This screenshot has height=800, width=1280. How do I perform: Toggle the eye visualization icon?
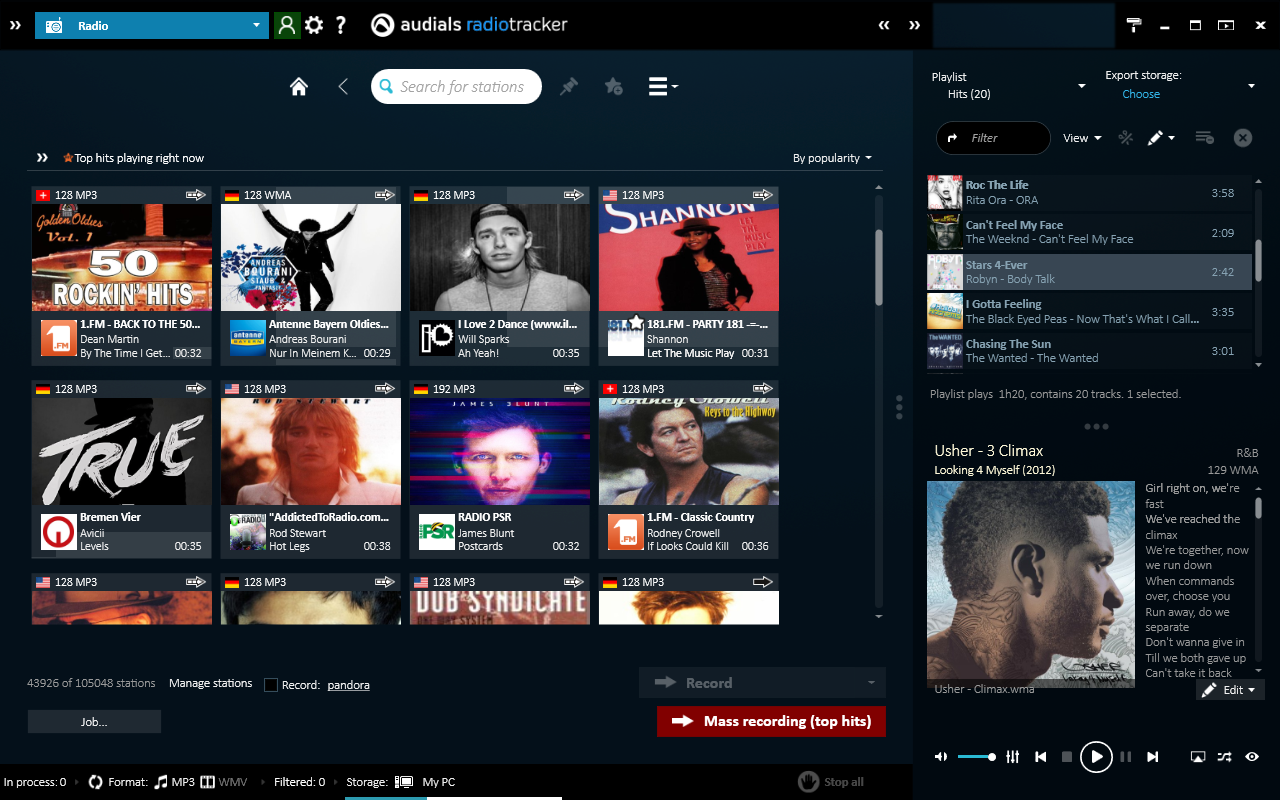point(1252,757)
